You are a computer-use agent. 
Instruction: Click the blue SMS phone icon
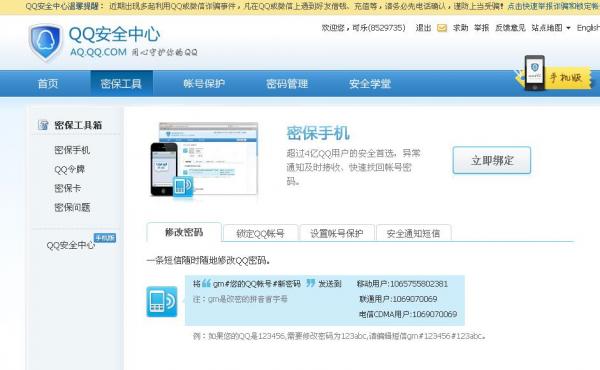click(162, 302)
